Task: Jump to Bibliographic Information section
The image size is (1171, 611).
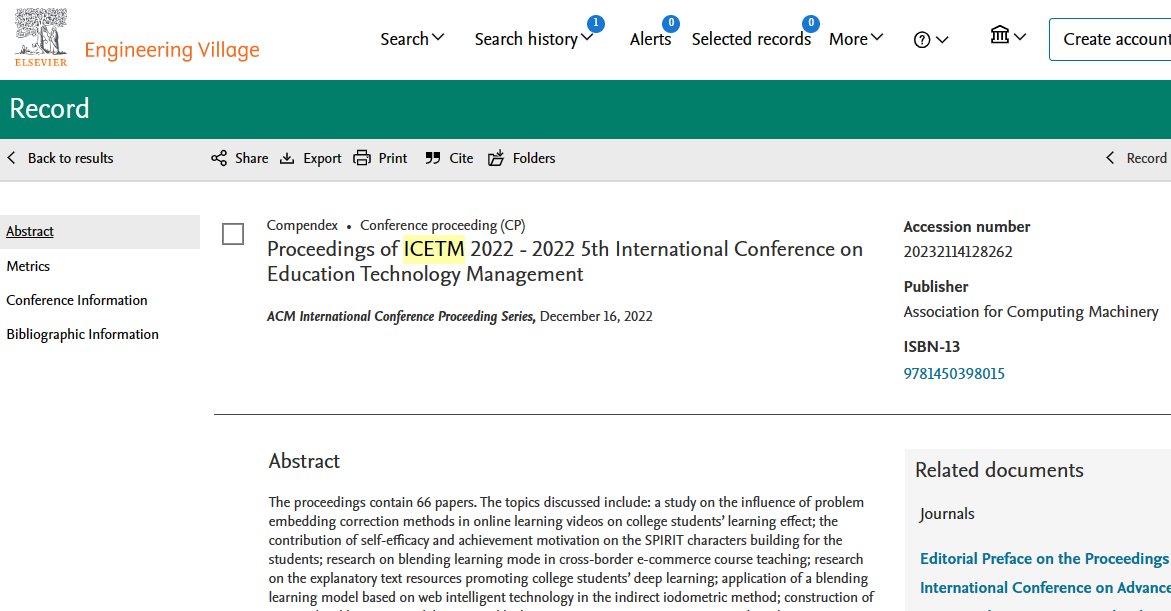Action: coord(83,335)
